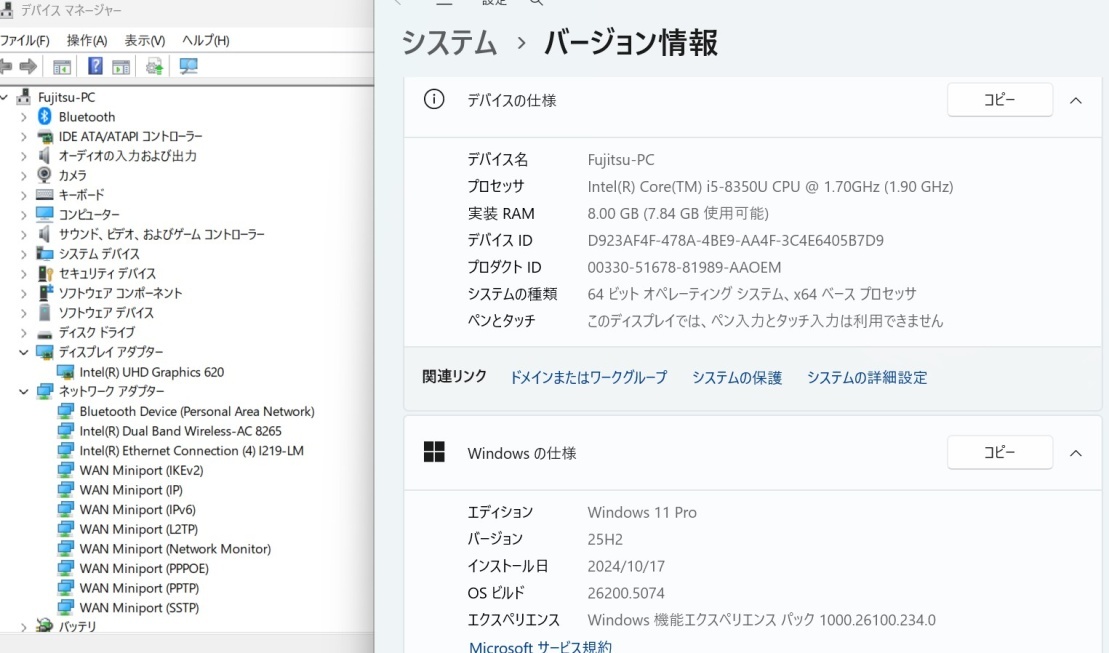This screenshot has height=653, width=1109.
Task: Collapse the ディスプレイ アダプター node
Action: 24,352
